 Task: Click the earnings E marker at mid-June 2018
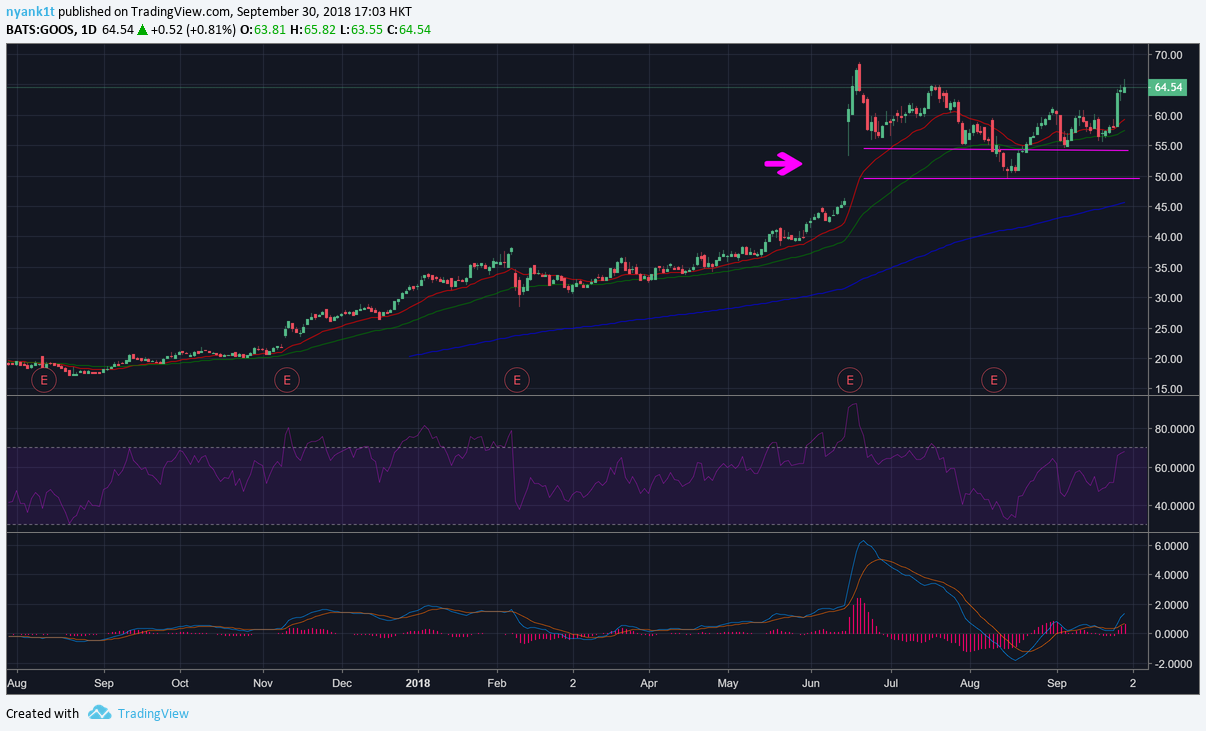849,380
